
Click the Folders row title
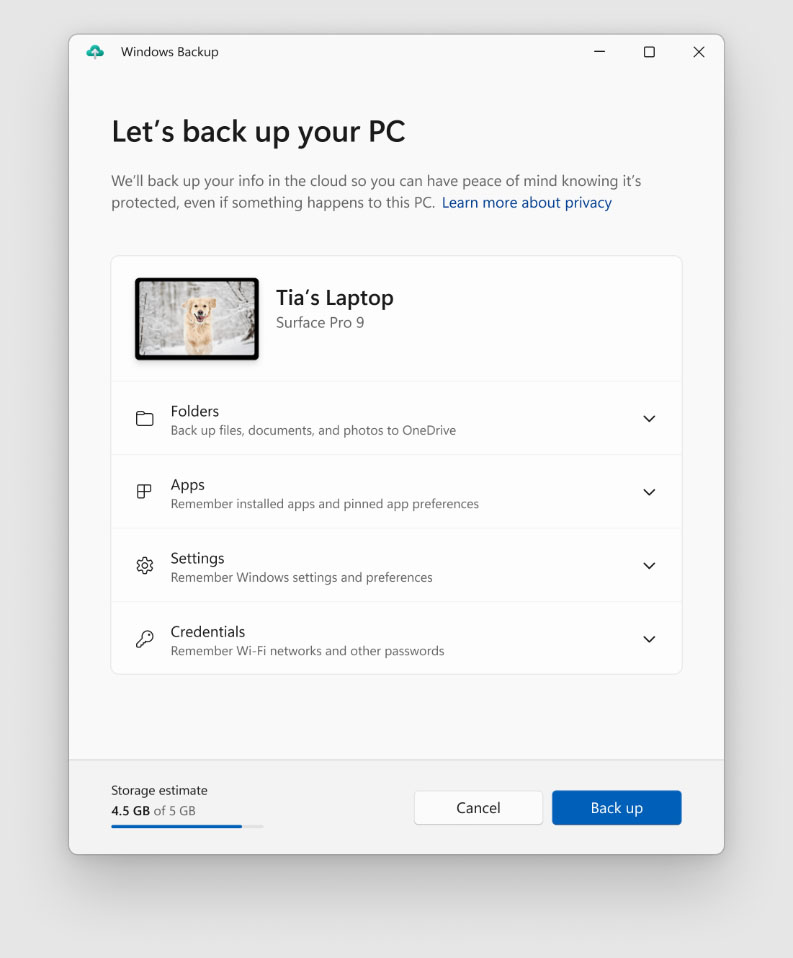195,411
